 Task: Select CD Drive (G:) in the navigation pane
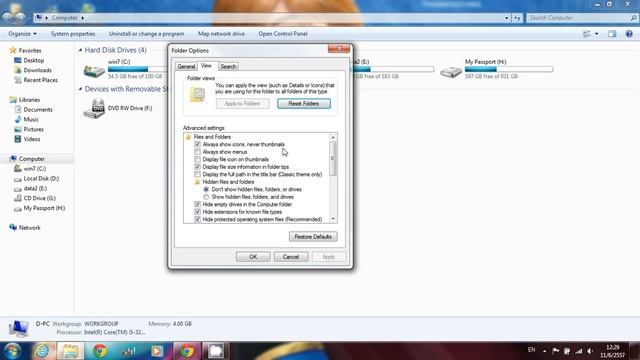[x=40, y=198]
